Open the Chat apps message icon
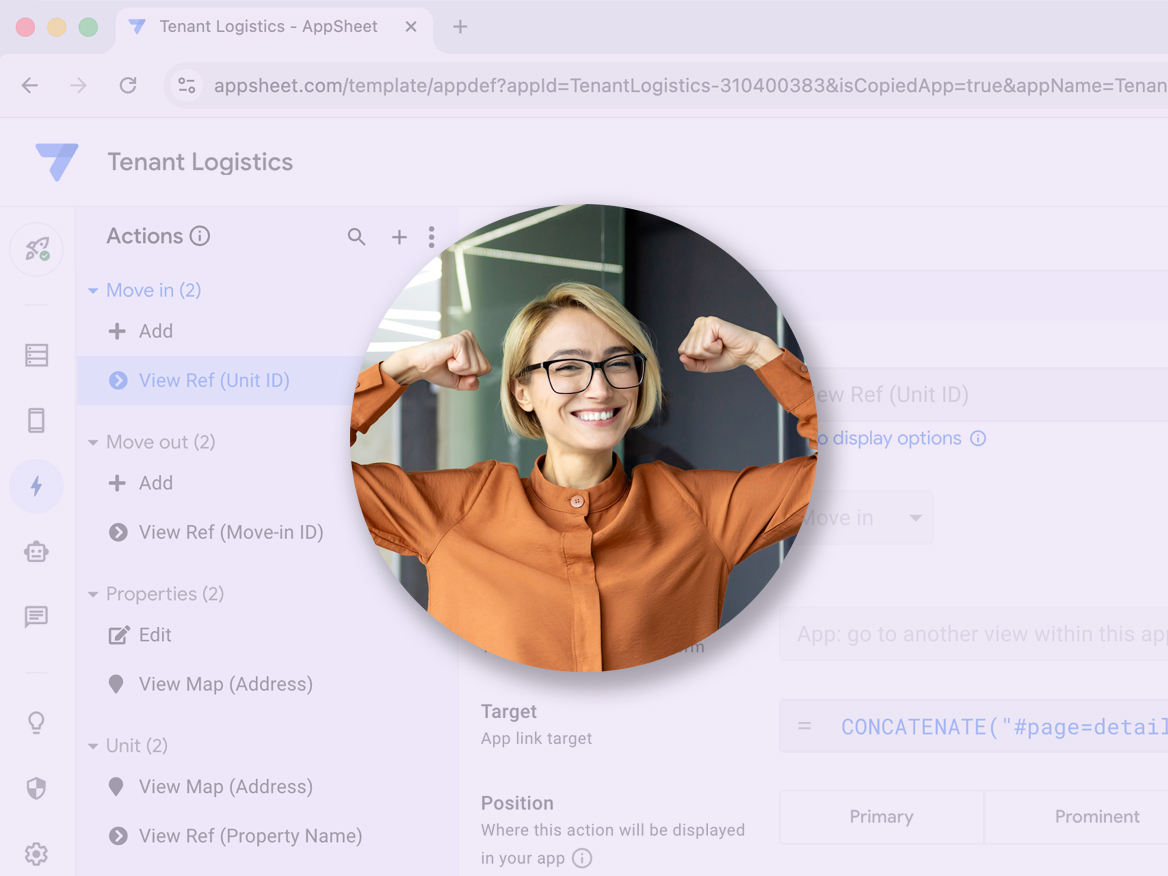Image resolution: width=1168 pixels, height=876 pixels. (x=36, y=617)
